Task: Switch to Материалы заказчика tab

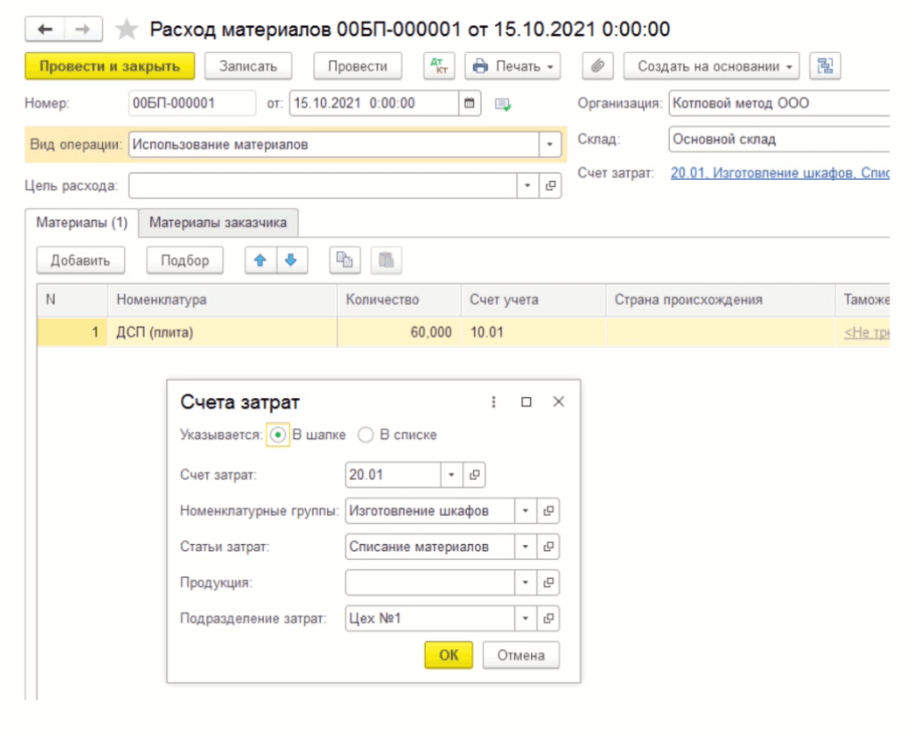Action: pyautogui.click(x=218, y=223)
